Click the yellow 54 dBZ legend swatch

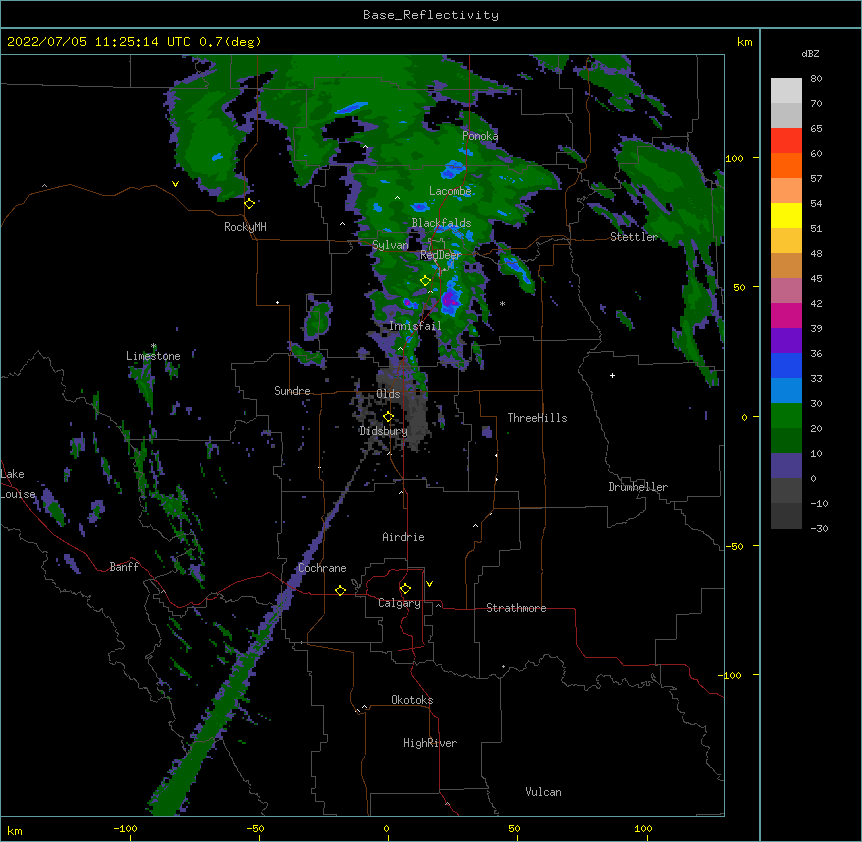click(x=786, y=215)
